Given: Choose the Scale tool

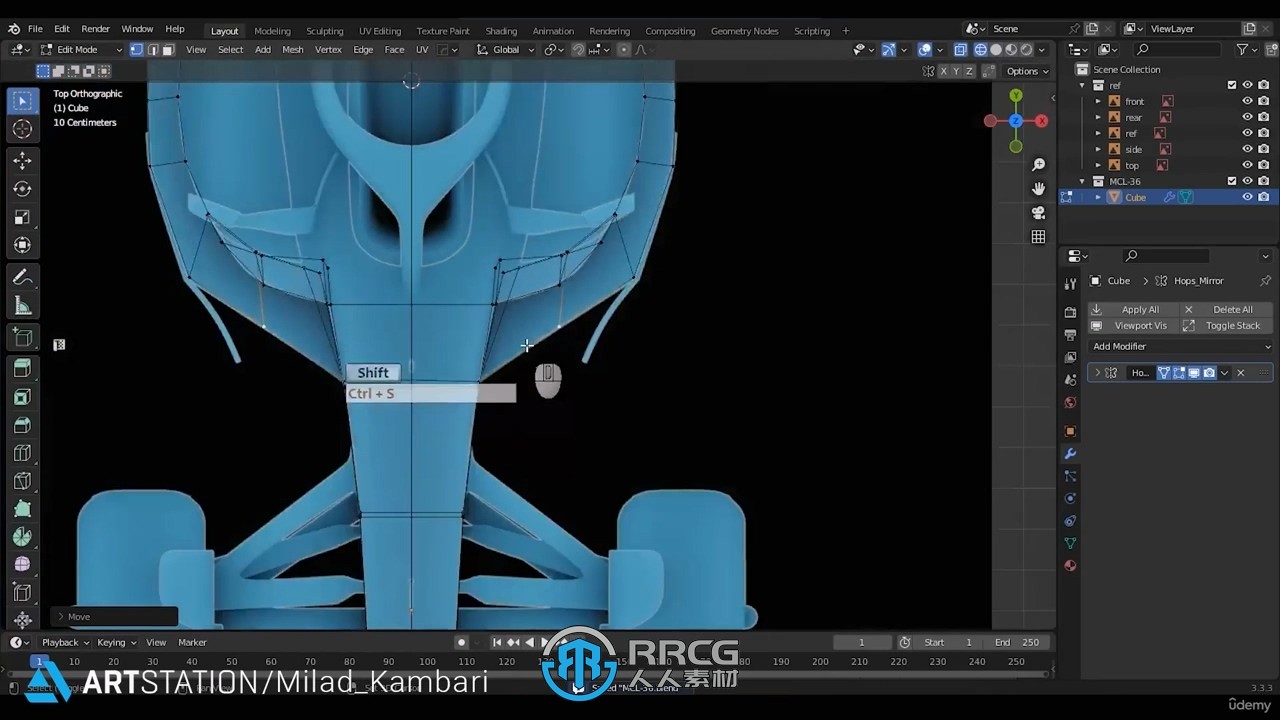Looking at the screenshot, I should point(22,217).
